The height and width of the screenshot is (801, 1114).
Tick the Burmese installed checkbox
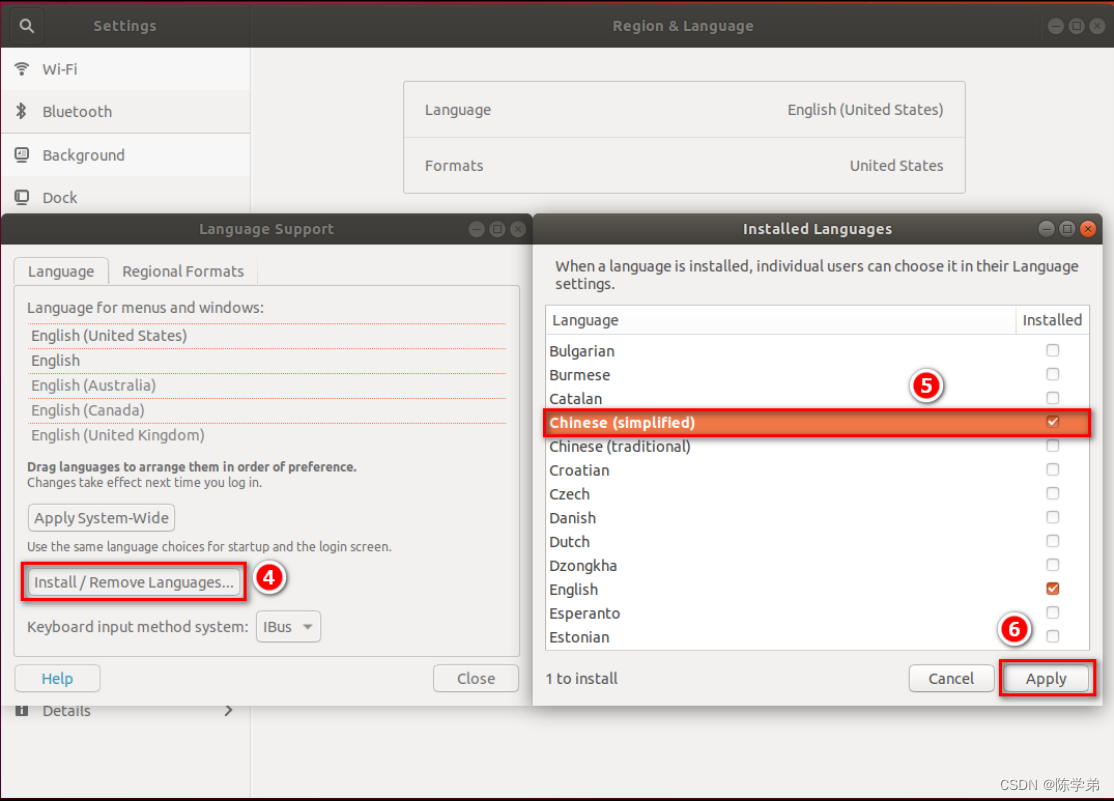(x=1053, y=374)
